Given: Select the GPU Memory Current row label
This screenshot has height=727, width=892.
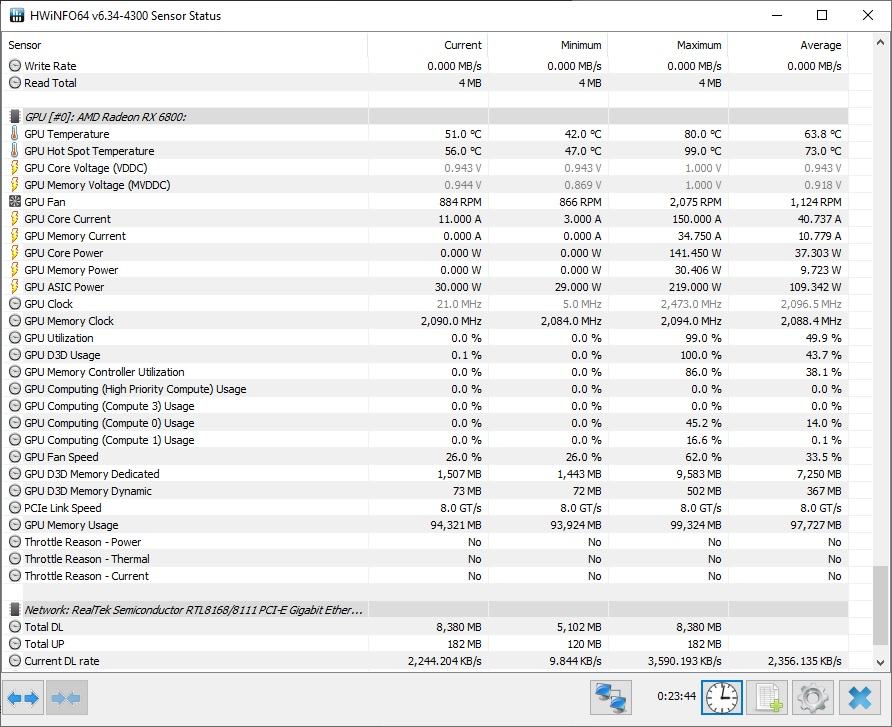Looking at the screenshot, I should 75,236.
